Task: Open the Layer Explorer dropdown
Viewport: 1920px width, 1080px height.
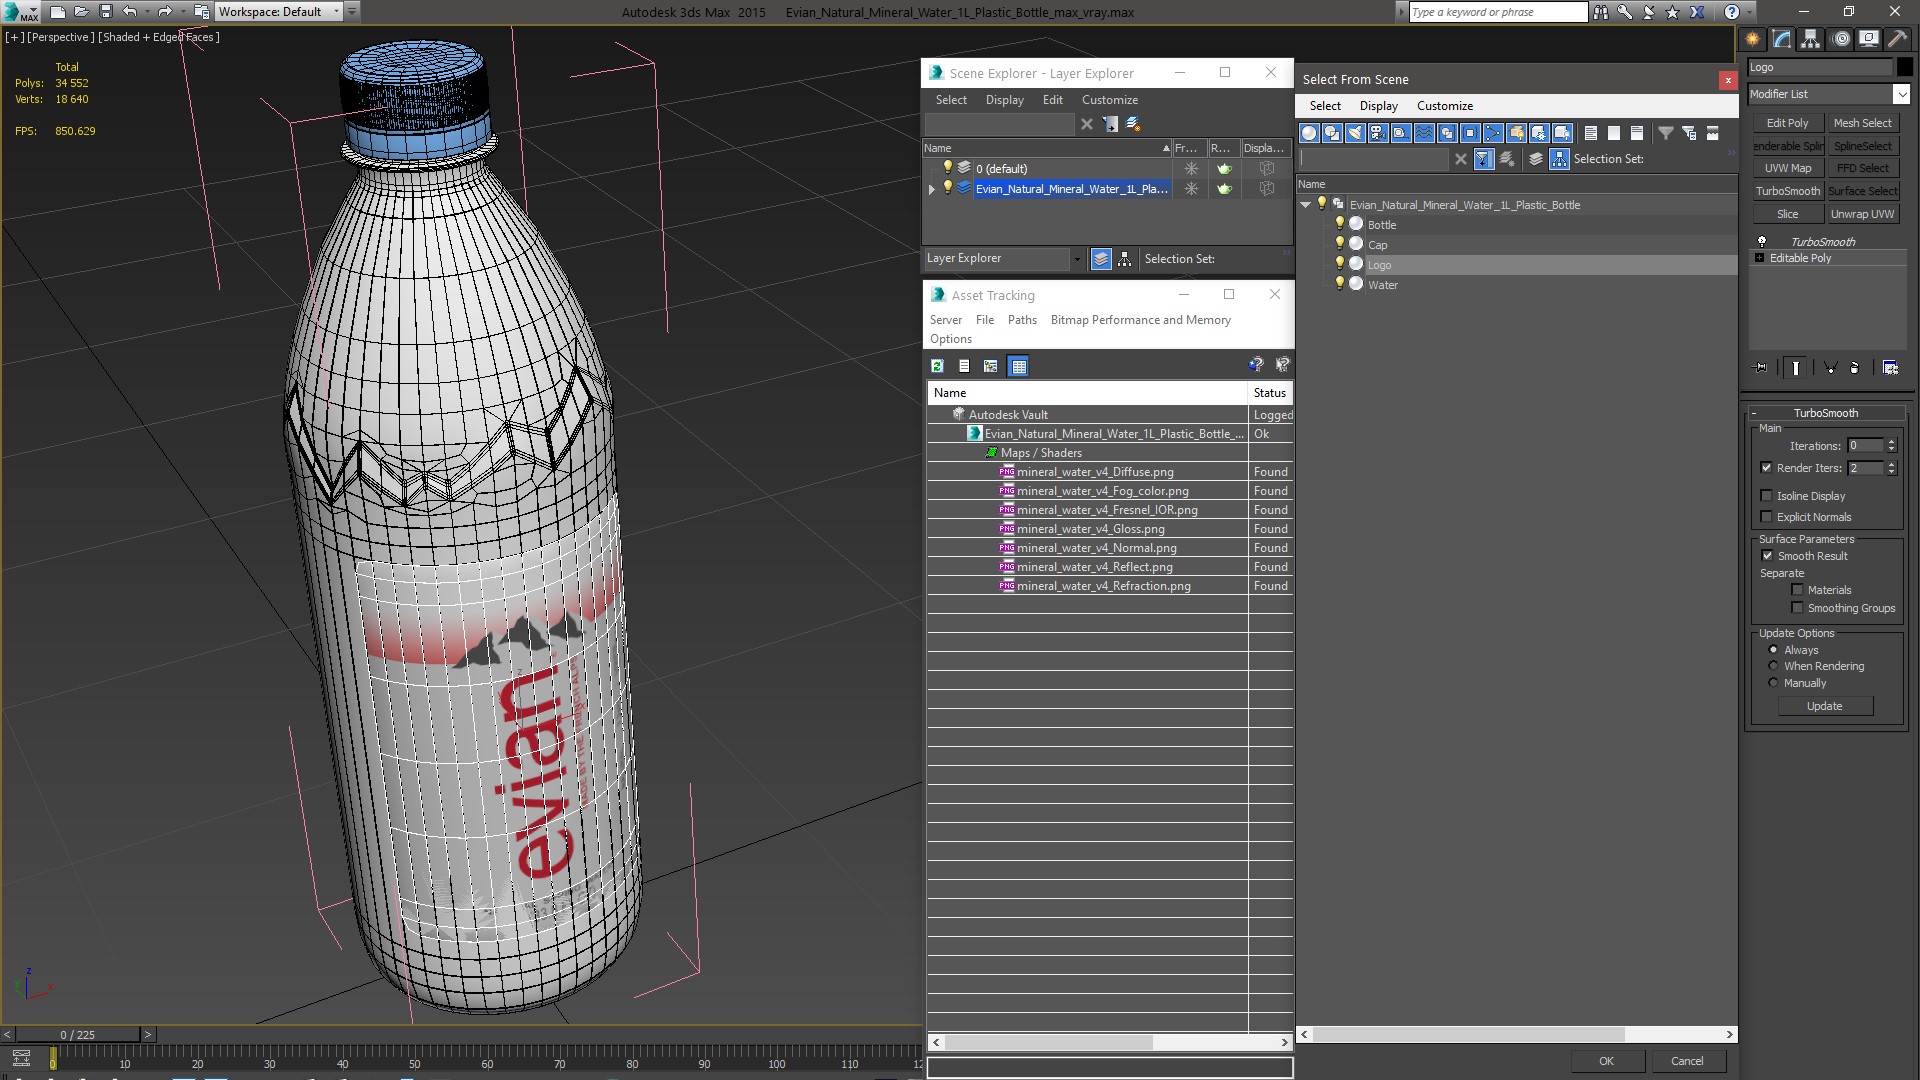Action: click(1077, 259)
